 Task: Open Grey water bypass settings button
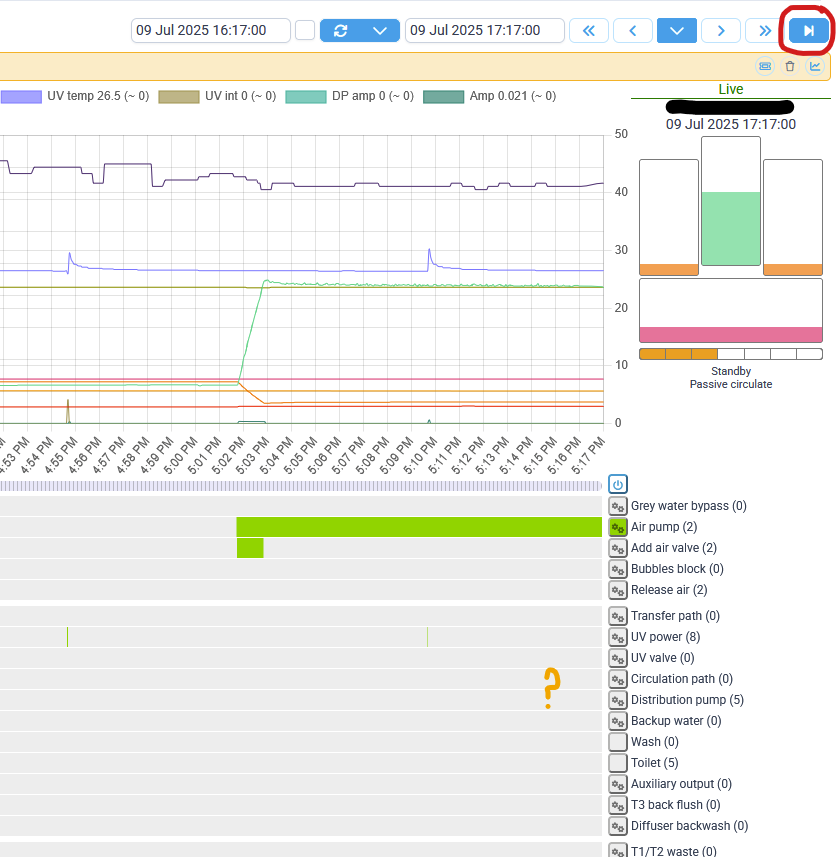tap(617, 506)
